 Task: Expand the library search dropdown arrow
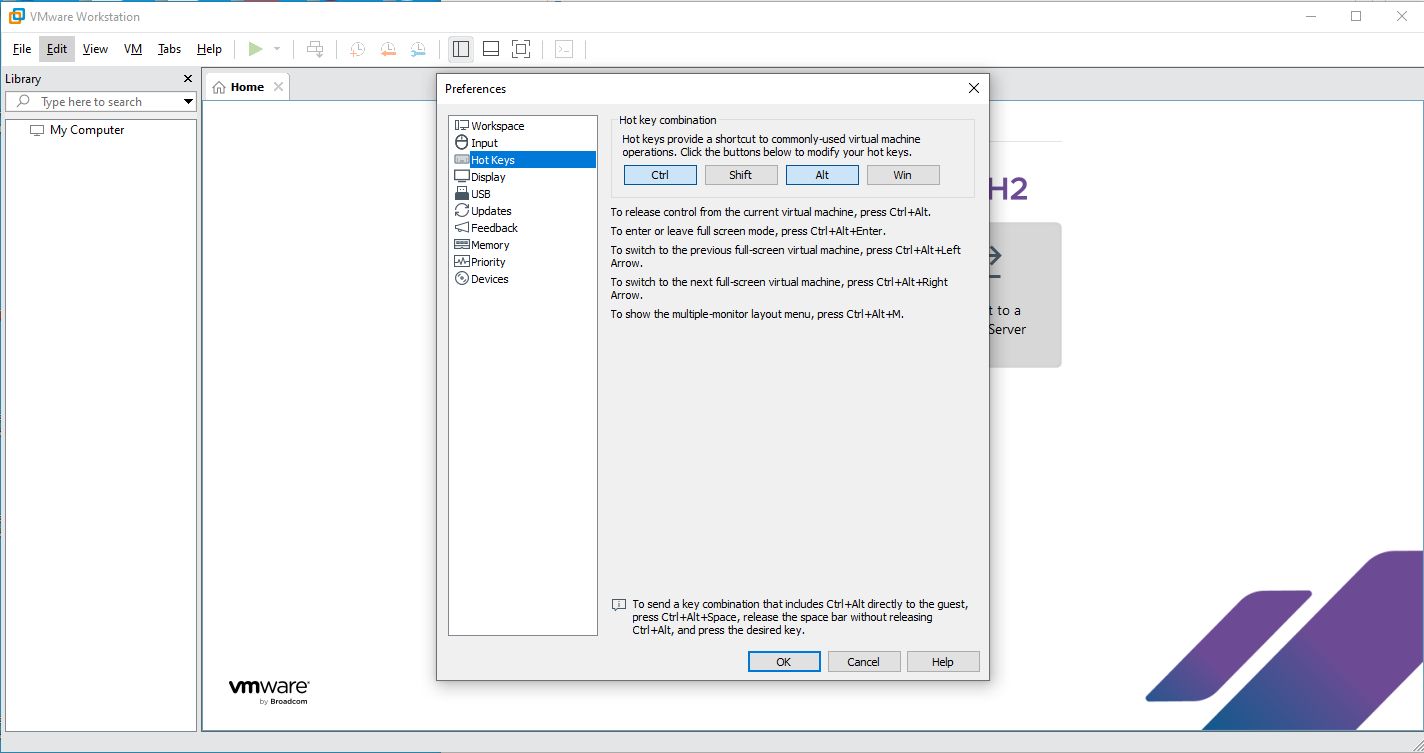click(x=188, y=102)
